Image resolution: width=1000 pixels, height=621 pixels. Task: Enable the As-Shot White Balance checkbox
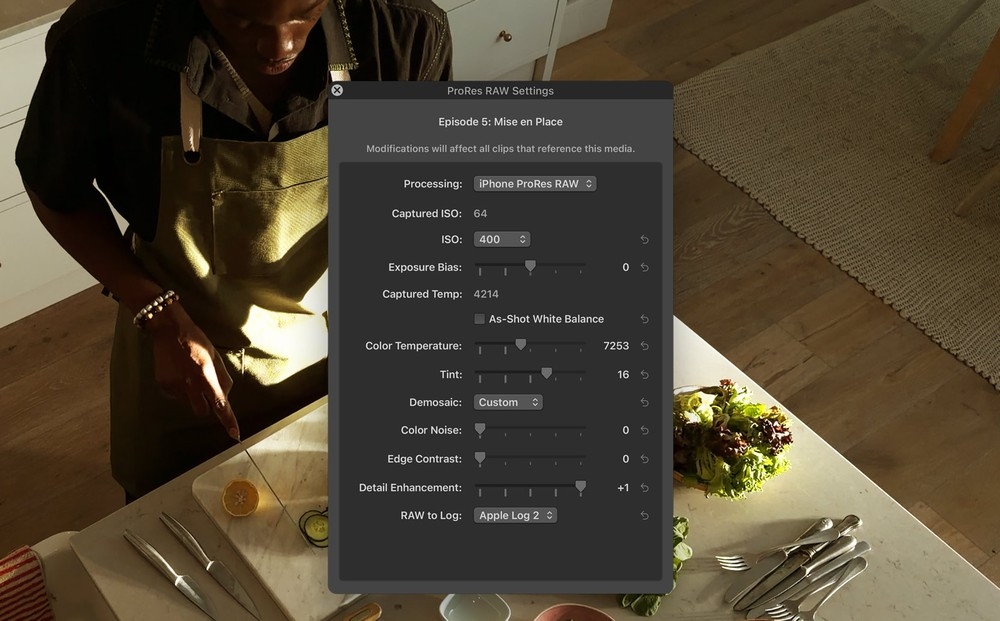click(x=480, y=319)
